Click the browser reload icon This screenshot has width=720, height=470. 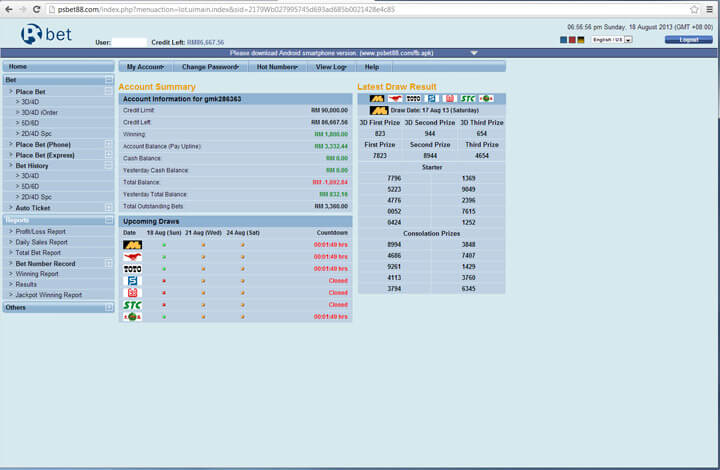(37, 9)
